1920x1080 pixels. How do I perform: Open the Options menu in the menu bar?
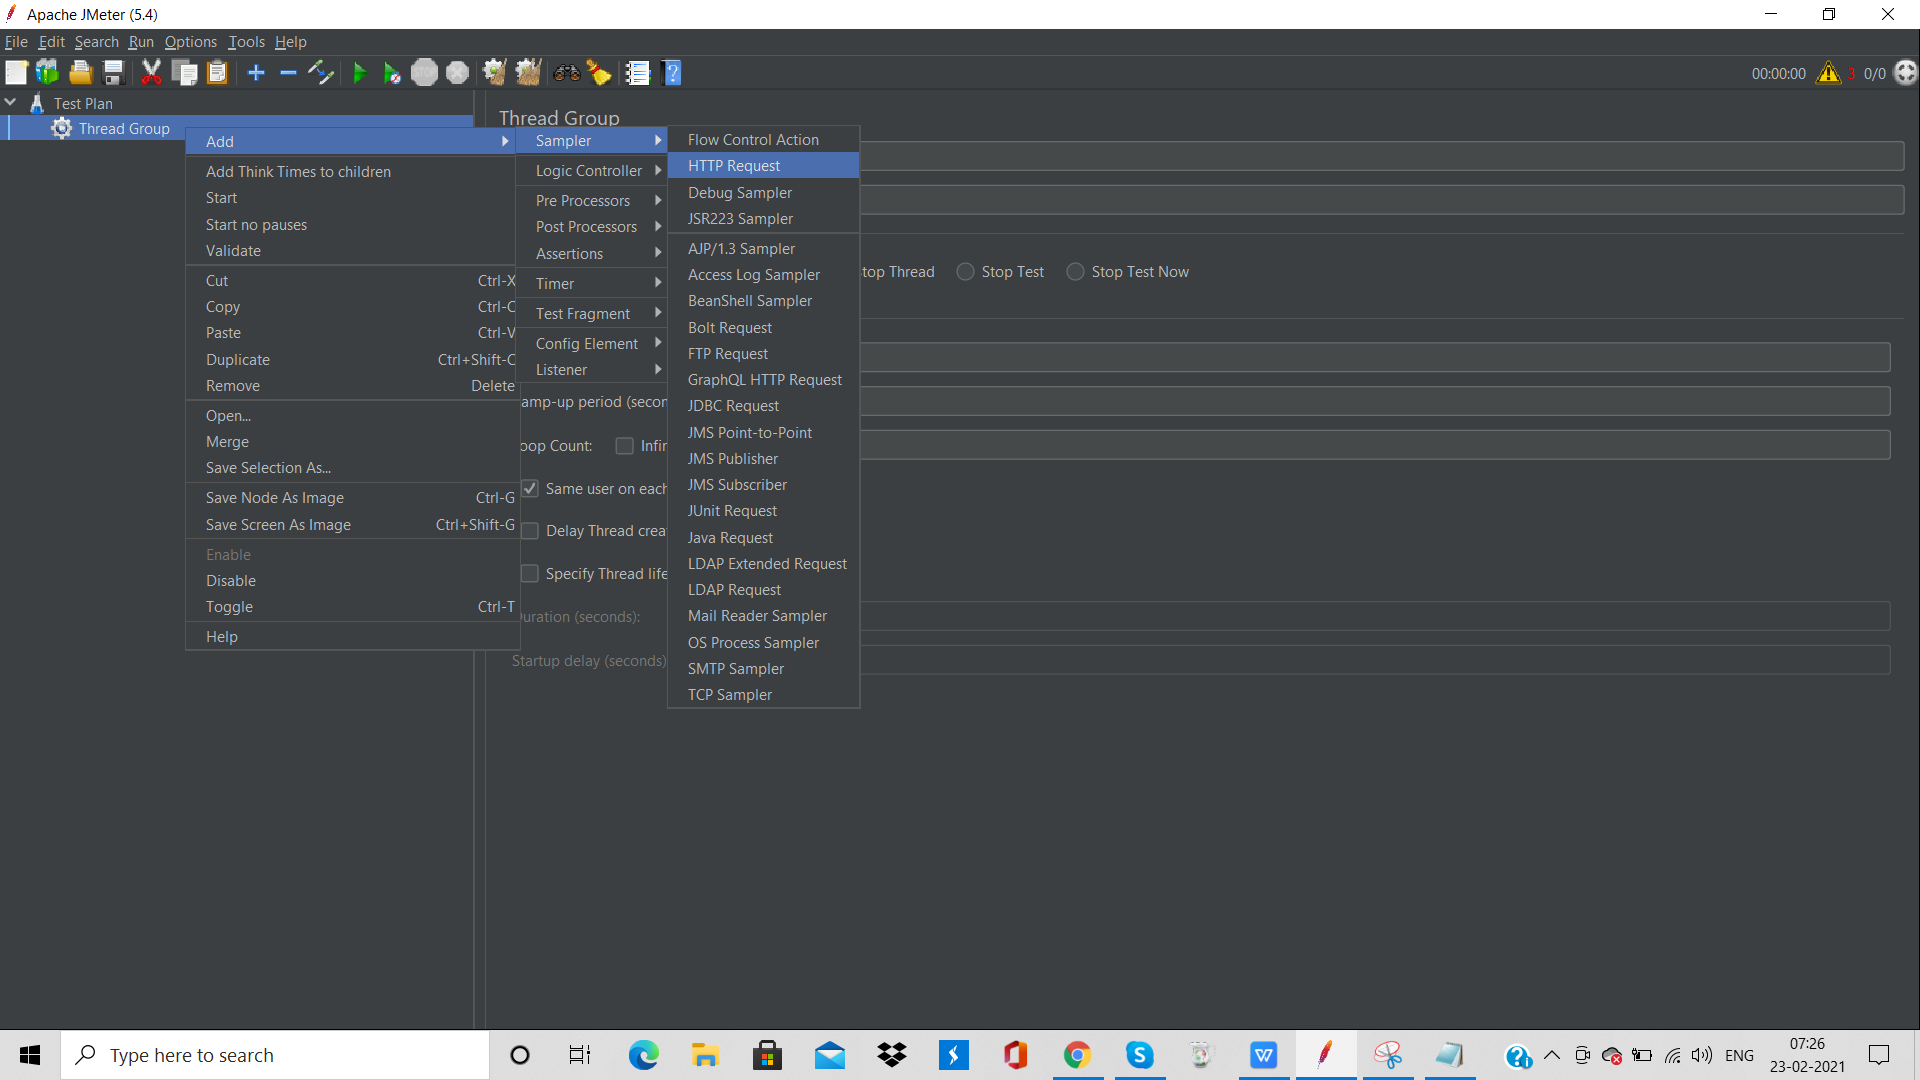[190, 42]
